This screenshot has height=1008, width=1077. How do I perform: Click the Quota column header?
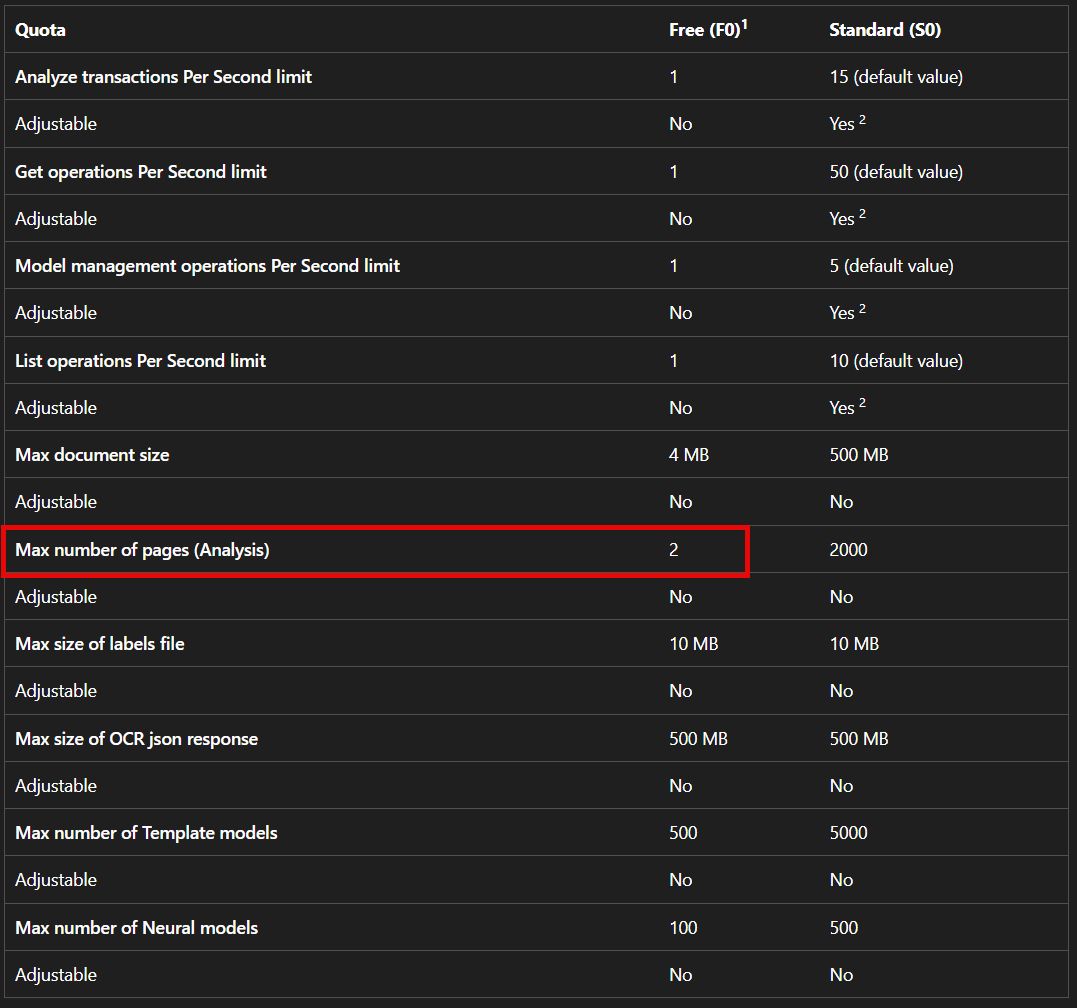(x=40, y=30)
